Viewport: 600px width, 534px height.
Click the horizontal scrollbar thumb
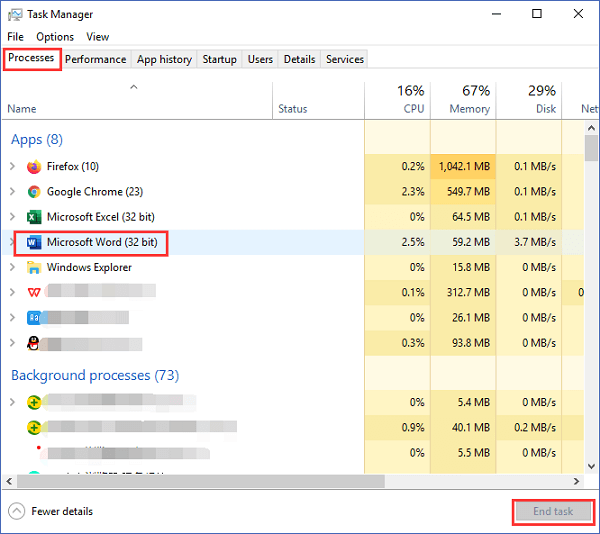(201, 481)
